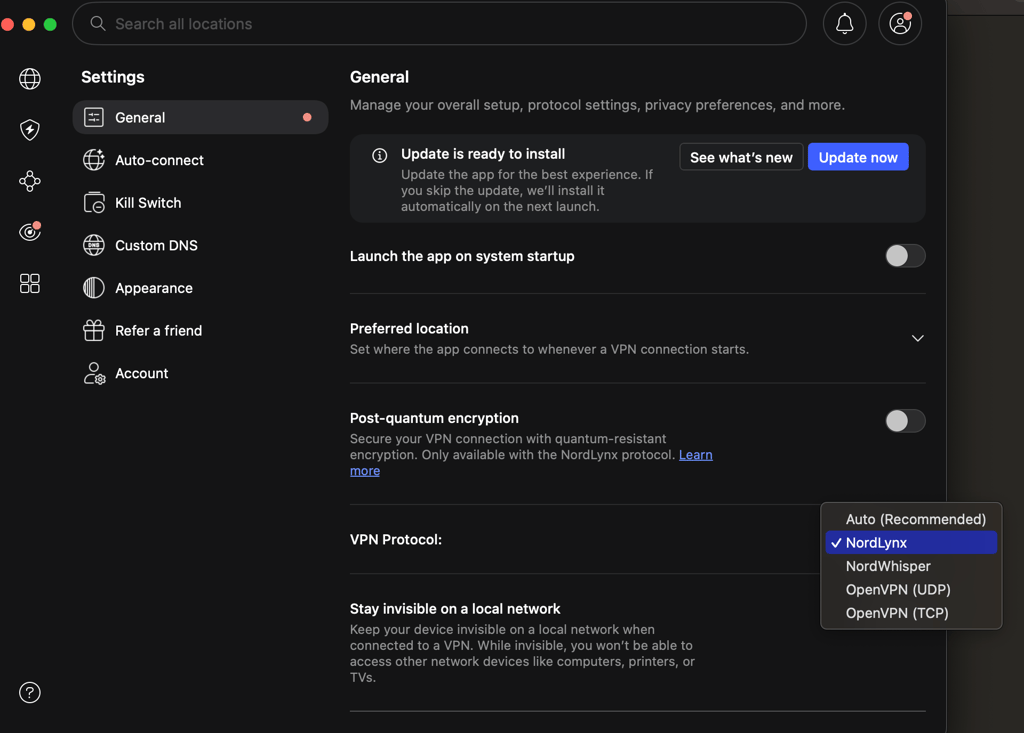Screen dimensions: 1024x733
Task: Choose NordLynx in the protocol list
Action: [x=911, y=543]
